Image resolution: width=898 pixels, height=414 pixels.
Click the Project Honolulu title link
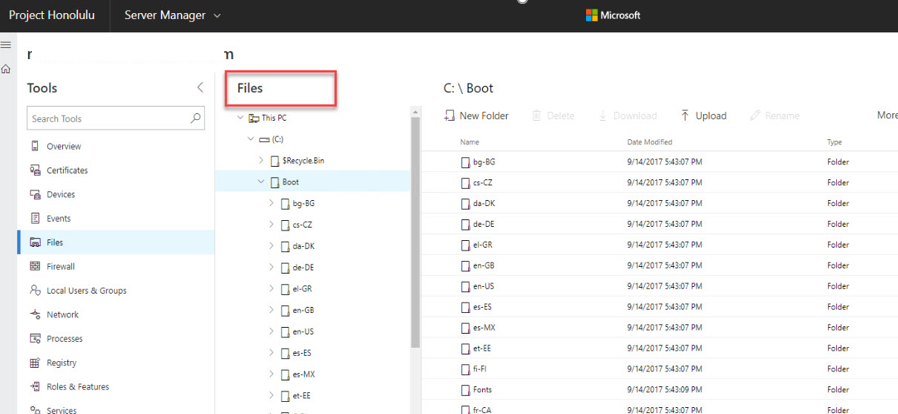click(51, 15)
